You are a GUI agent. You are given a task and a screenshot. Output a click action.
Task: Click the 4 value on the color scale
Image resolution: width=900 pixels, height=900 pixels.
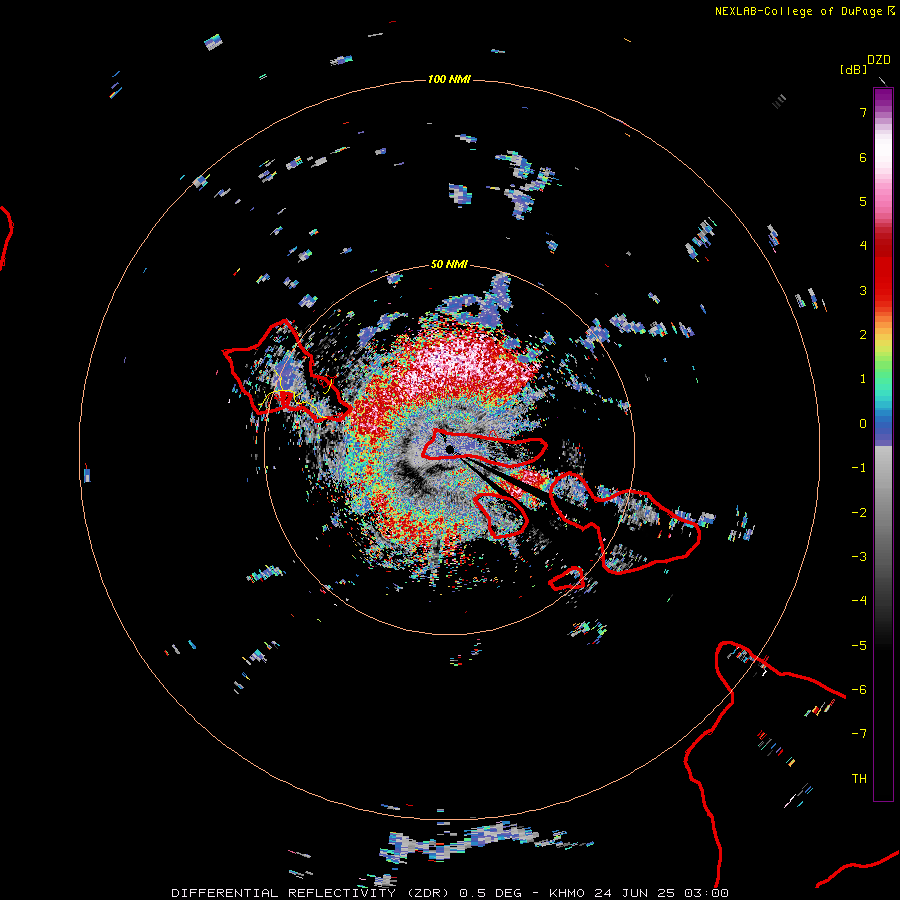863,246
